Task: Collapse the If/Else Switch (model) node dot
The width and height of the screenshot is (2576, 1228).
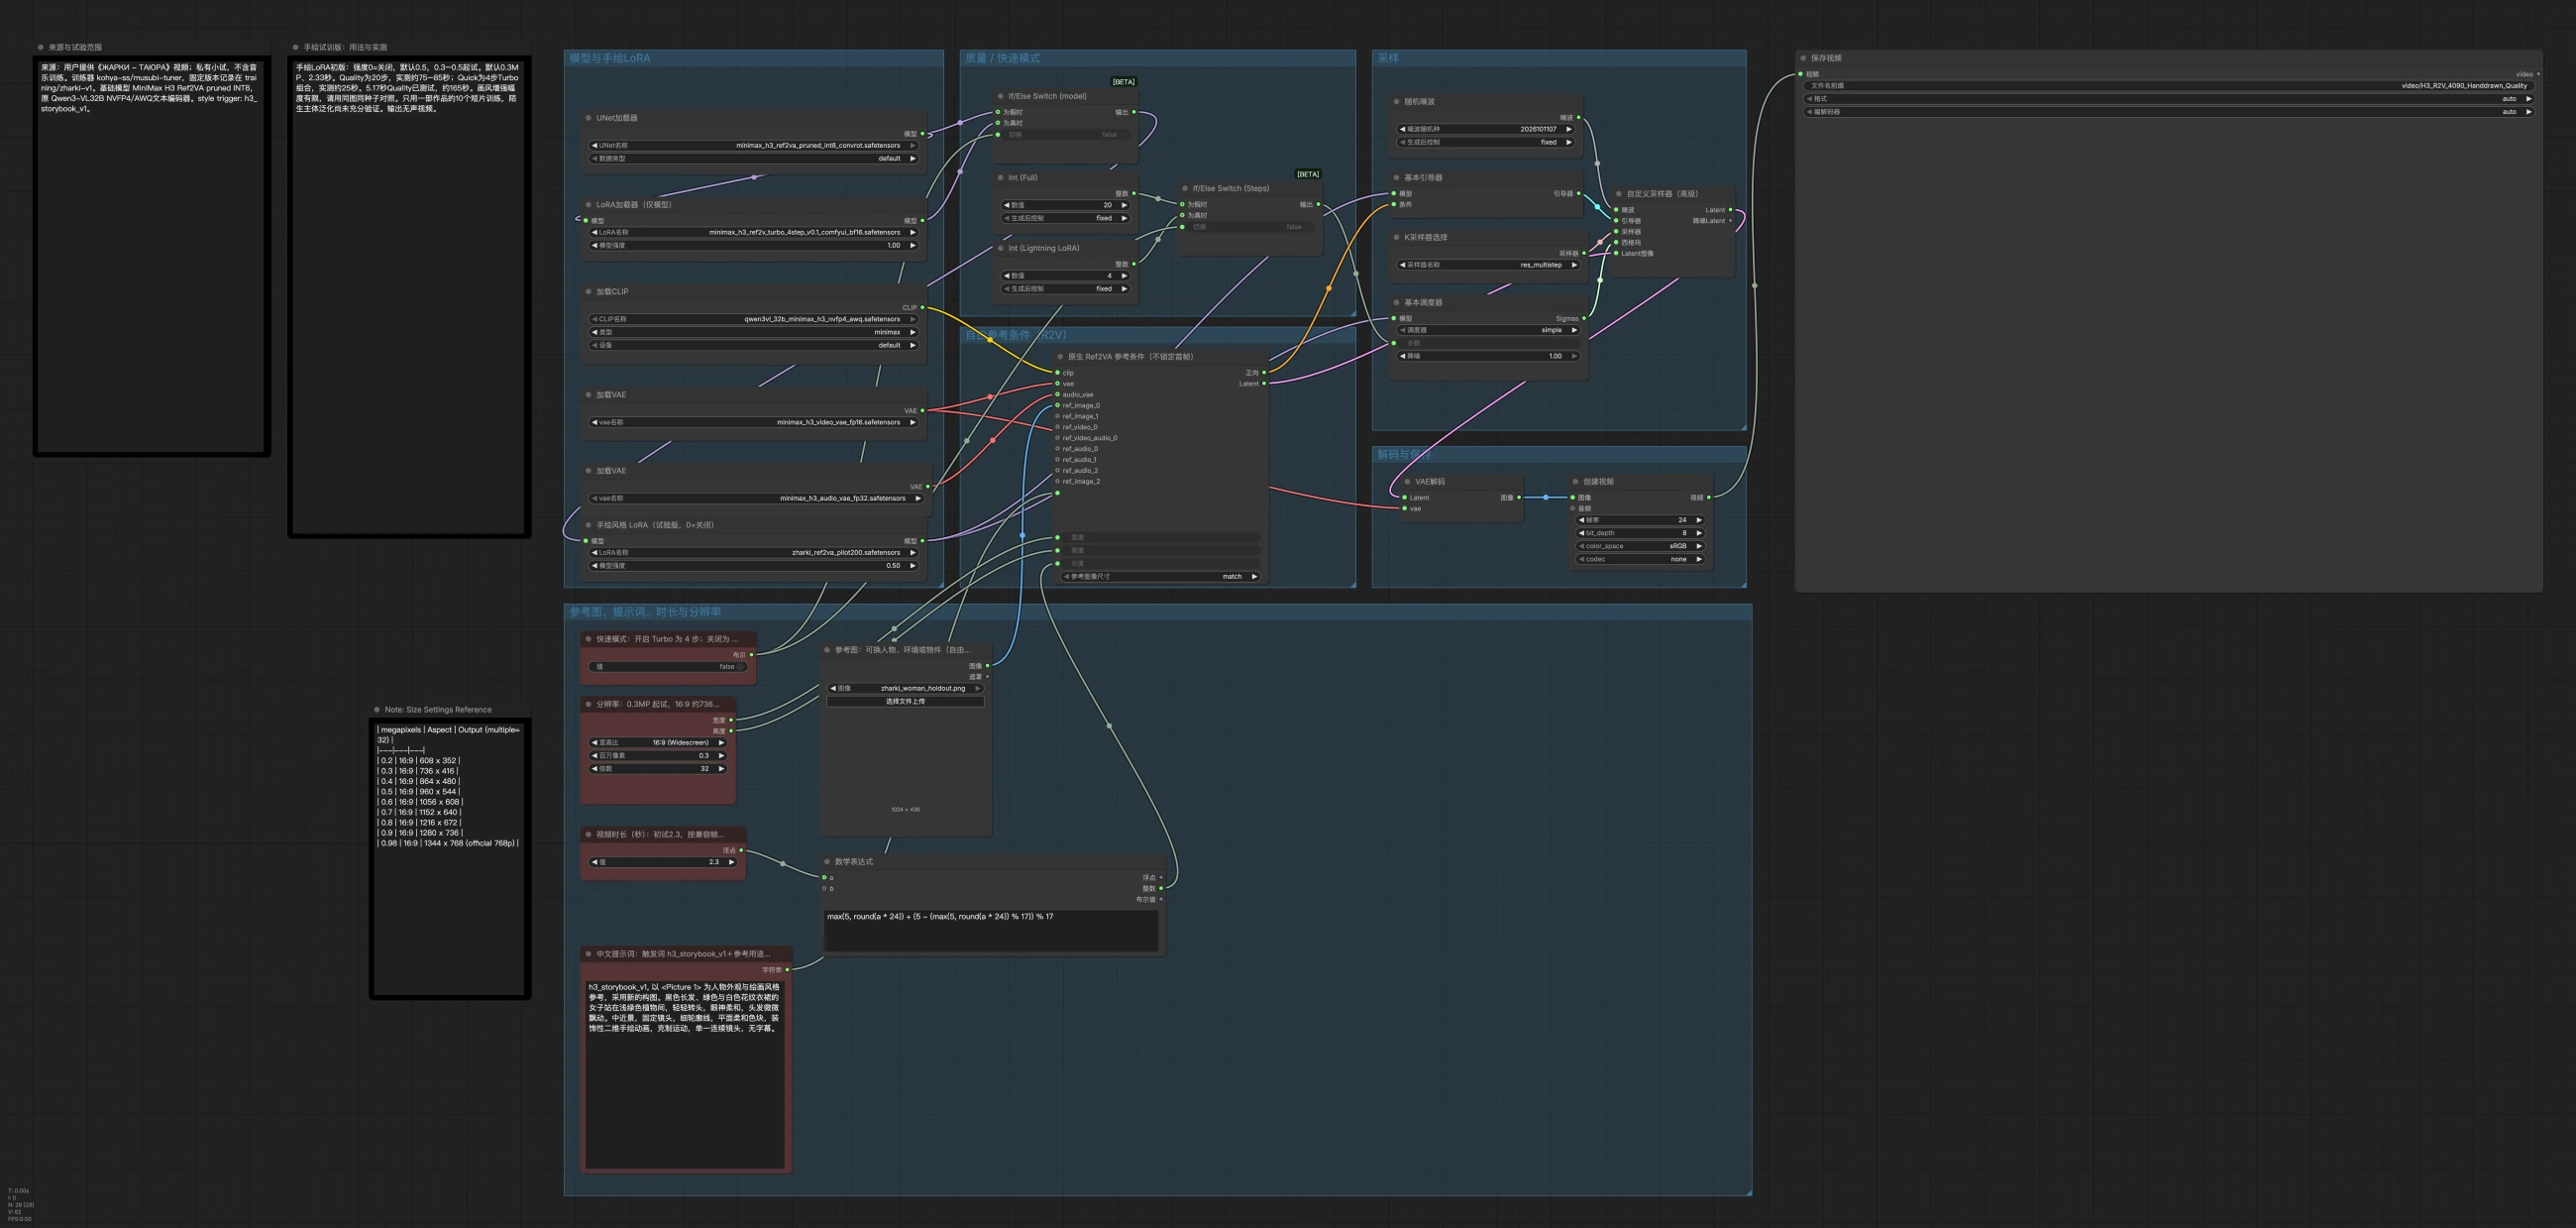Action: (1000, 96)
